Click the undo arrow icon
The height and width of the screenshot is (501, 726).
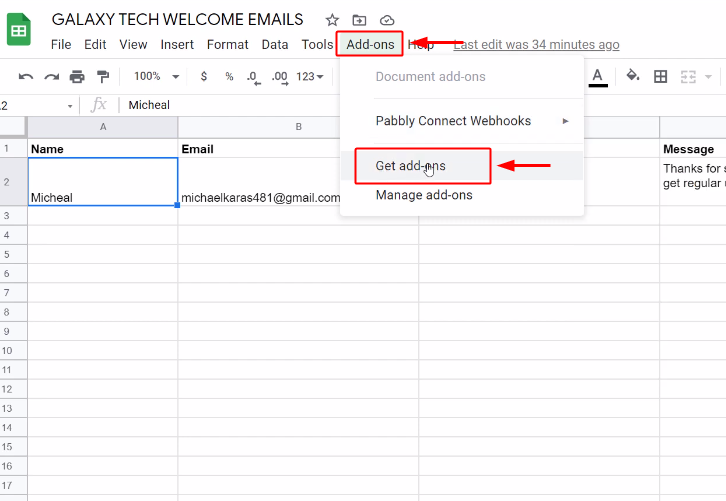(x=26, y=76)
